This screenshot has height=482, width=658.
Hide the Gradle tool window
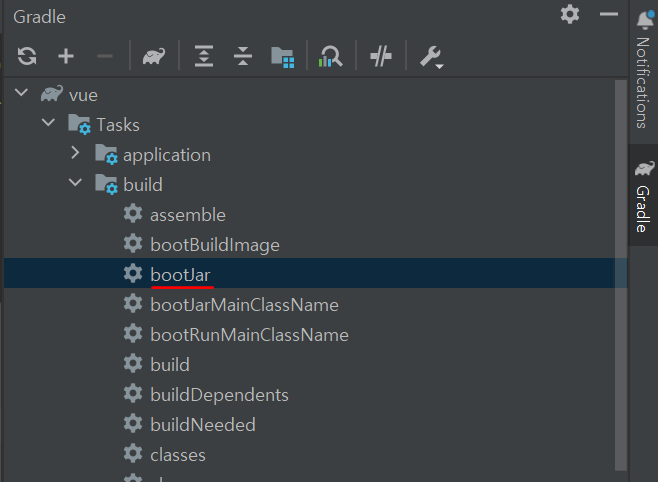coord(608,15)
